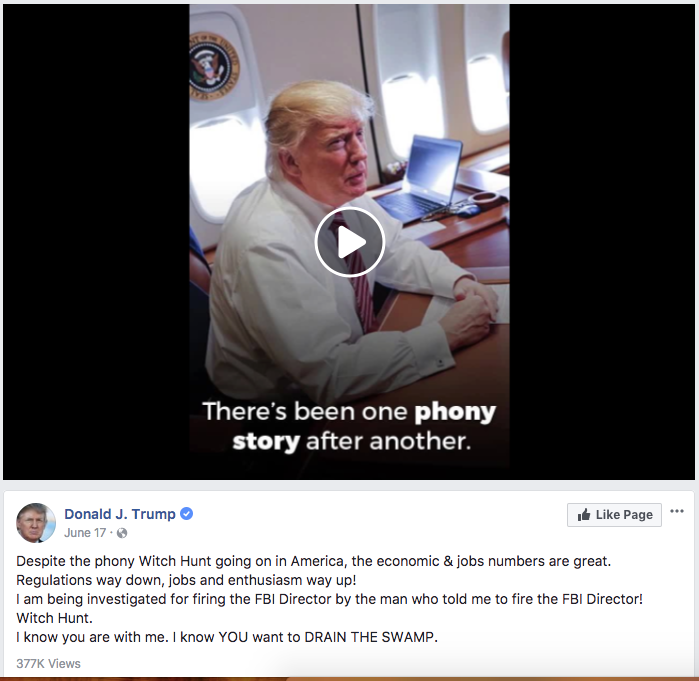
Task: Click the Like Page button
Action: coord(614,515)
